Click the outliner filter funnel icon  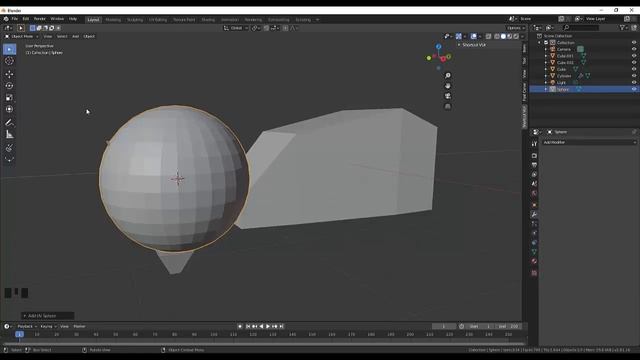coord(622,28)
